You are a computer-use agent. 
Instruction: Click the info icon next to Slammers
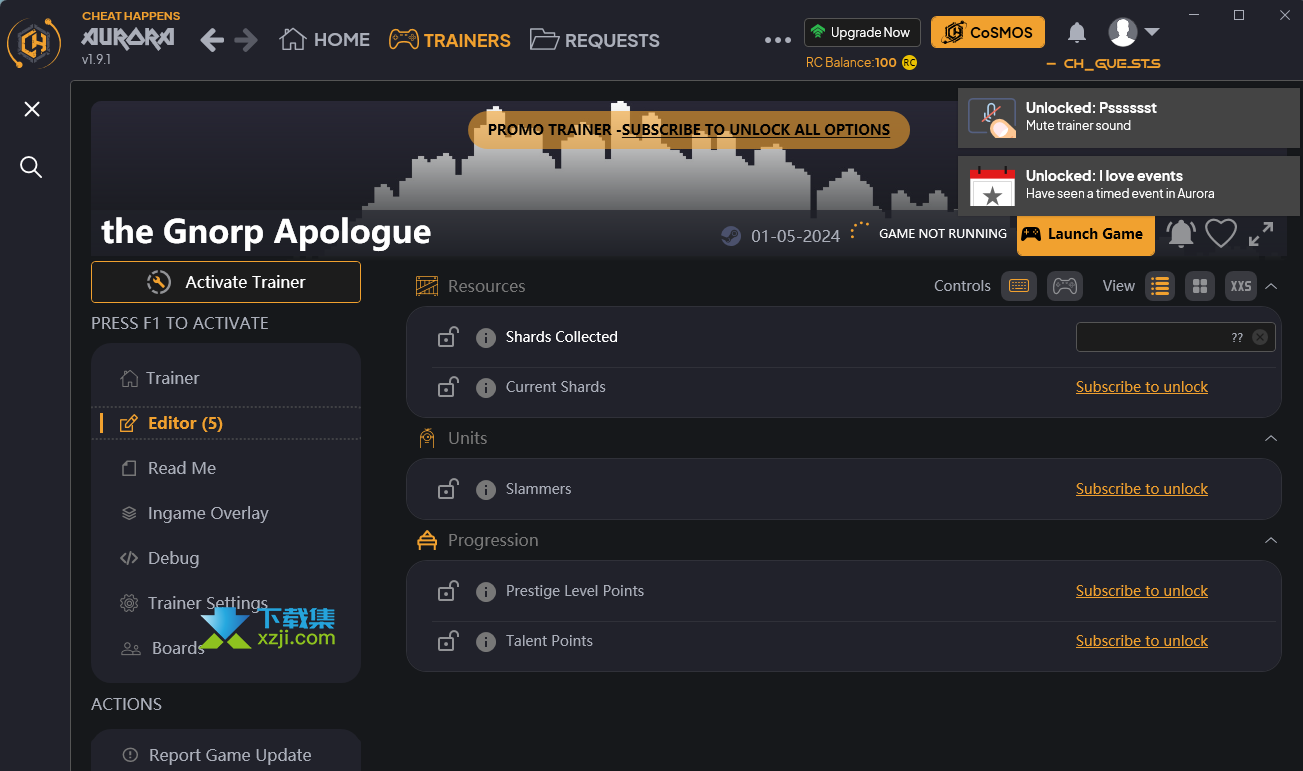(x=486, y=489)
